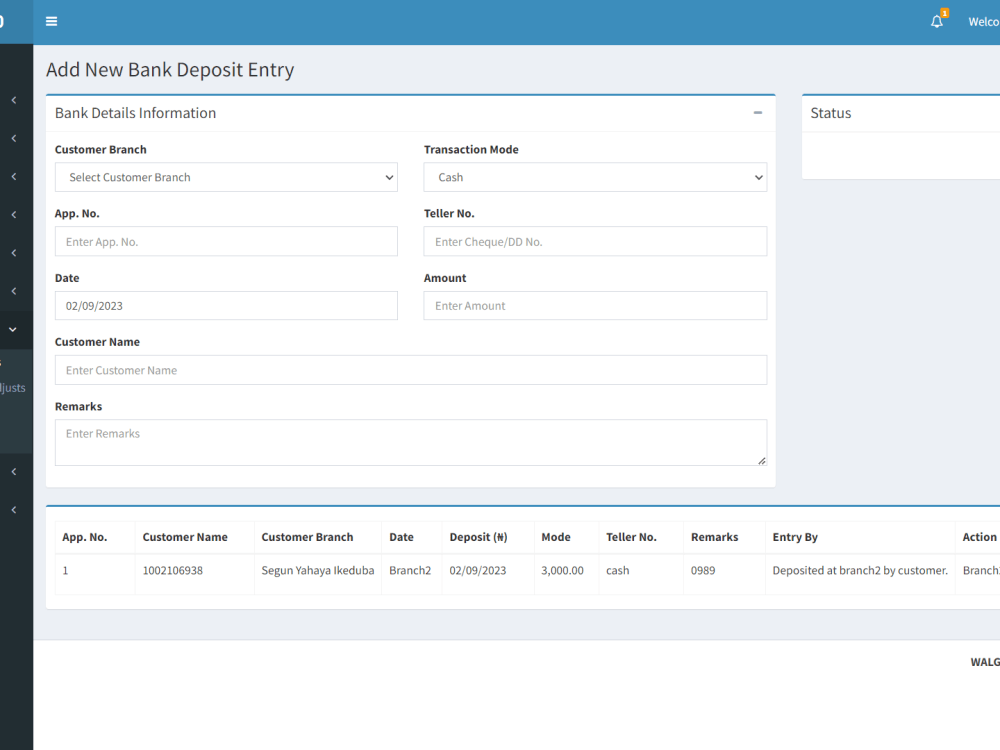Open the notifications bell

[937, 22]
